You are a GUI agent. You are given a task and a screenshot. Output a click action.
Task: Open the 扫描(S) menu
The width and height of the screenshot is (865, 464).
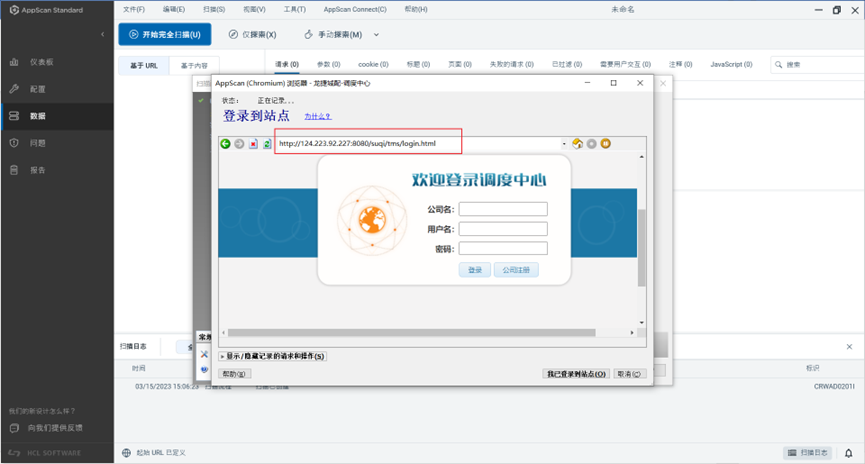pyautogui.click(x=214, y=9)
